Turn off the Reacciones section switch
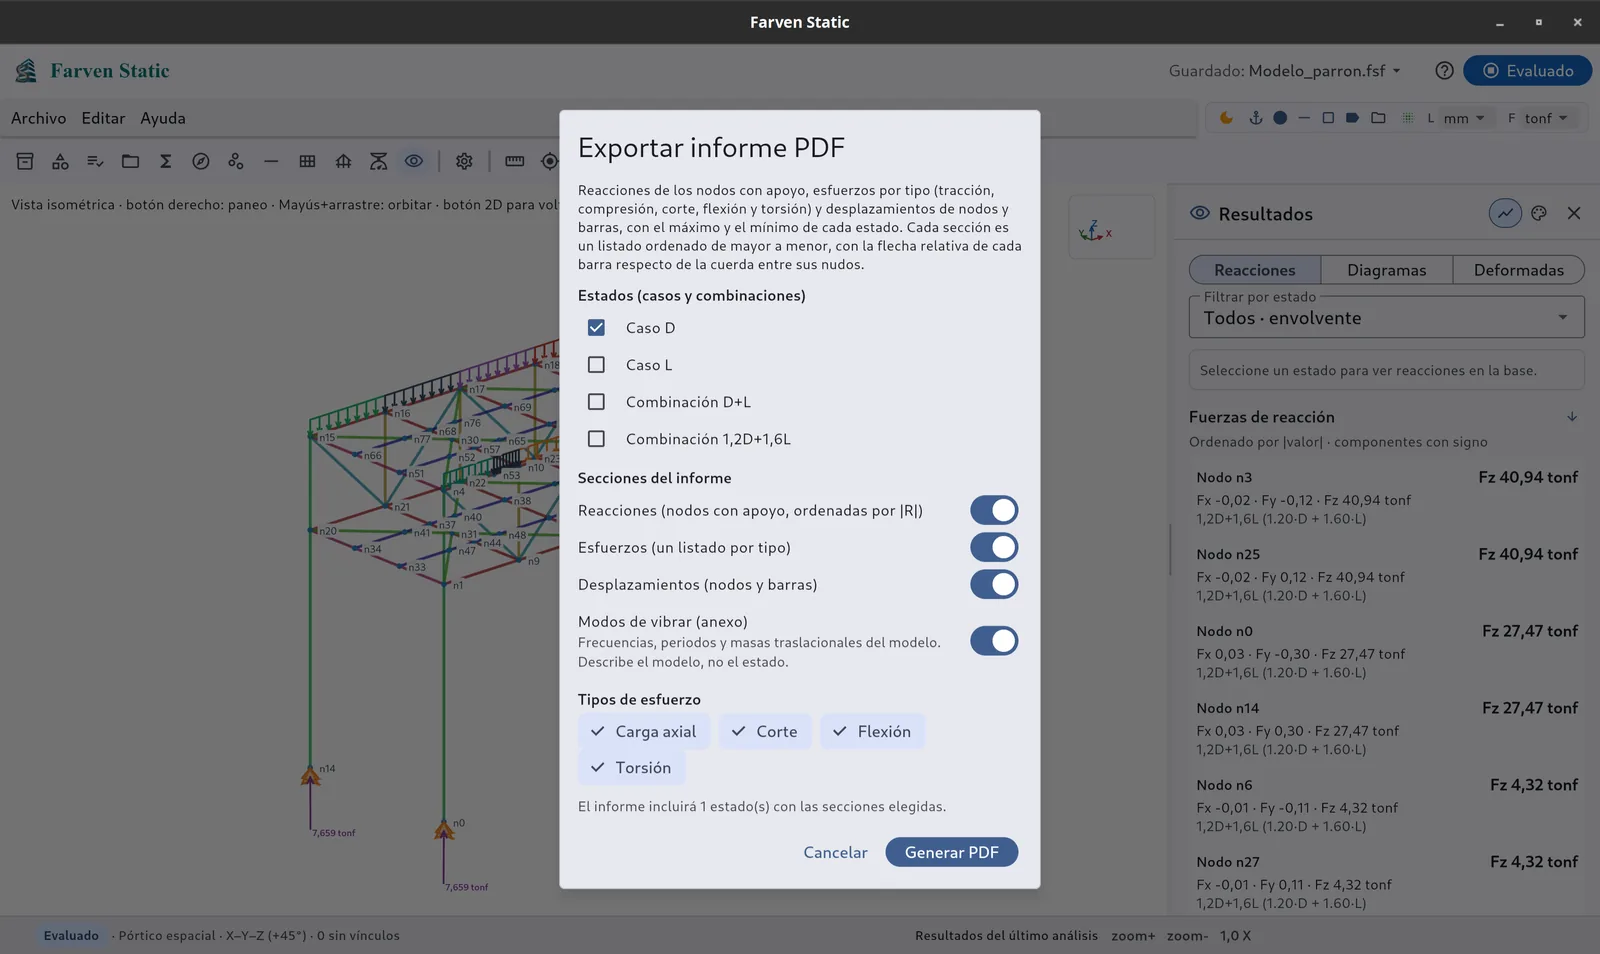Viewport: 1600px width, 954px height. [x=994, y=510]
